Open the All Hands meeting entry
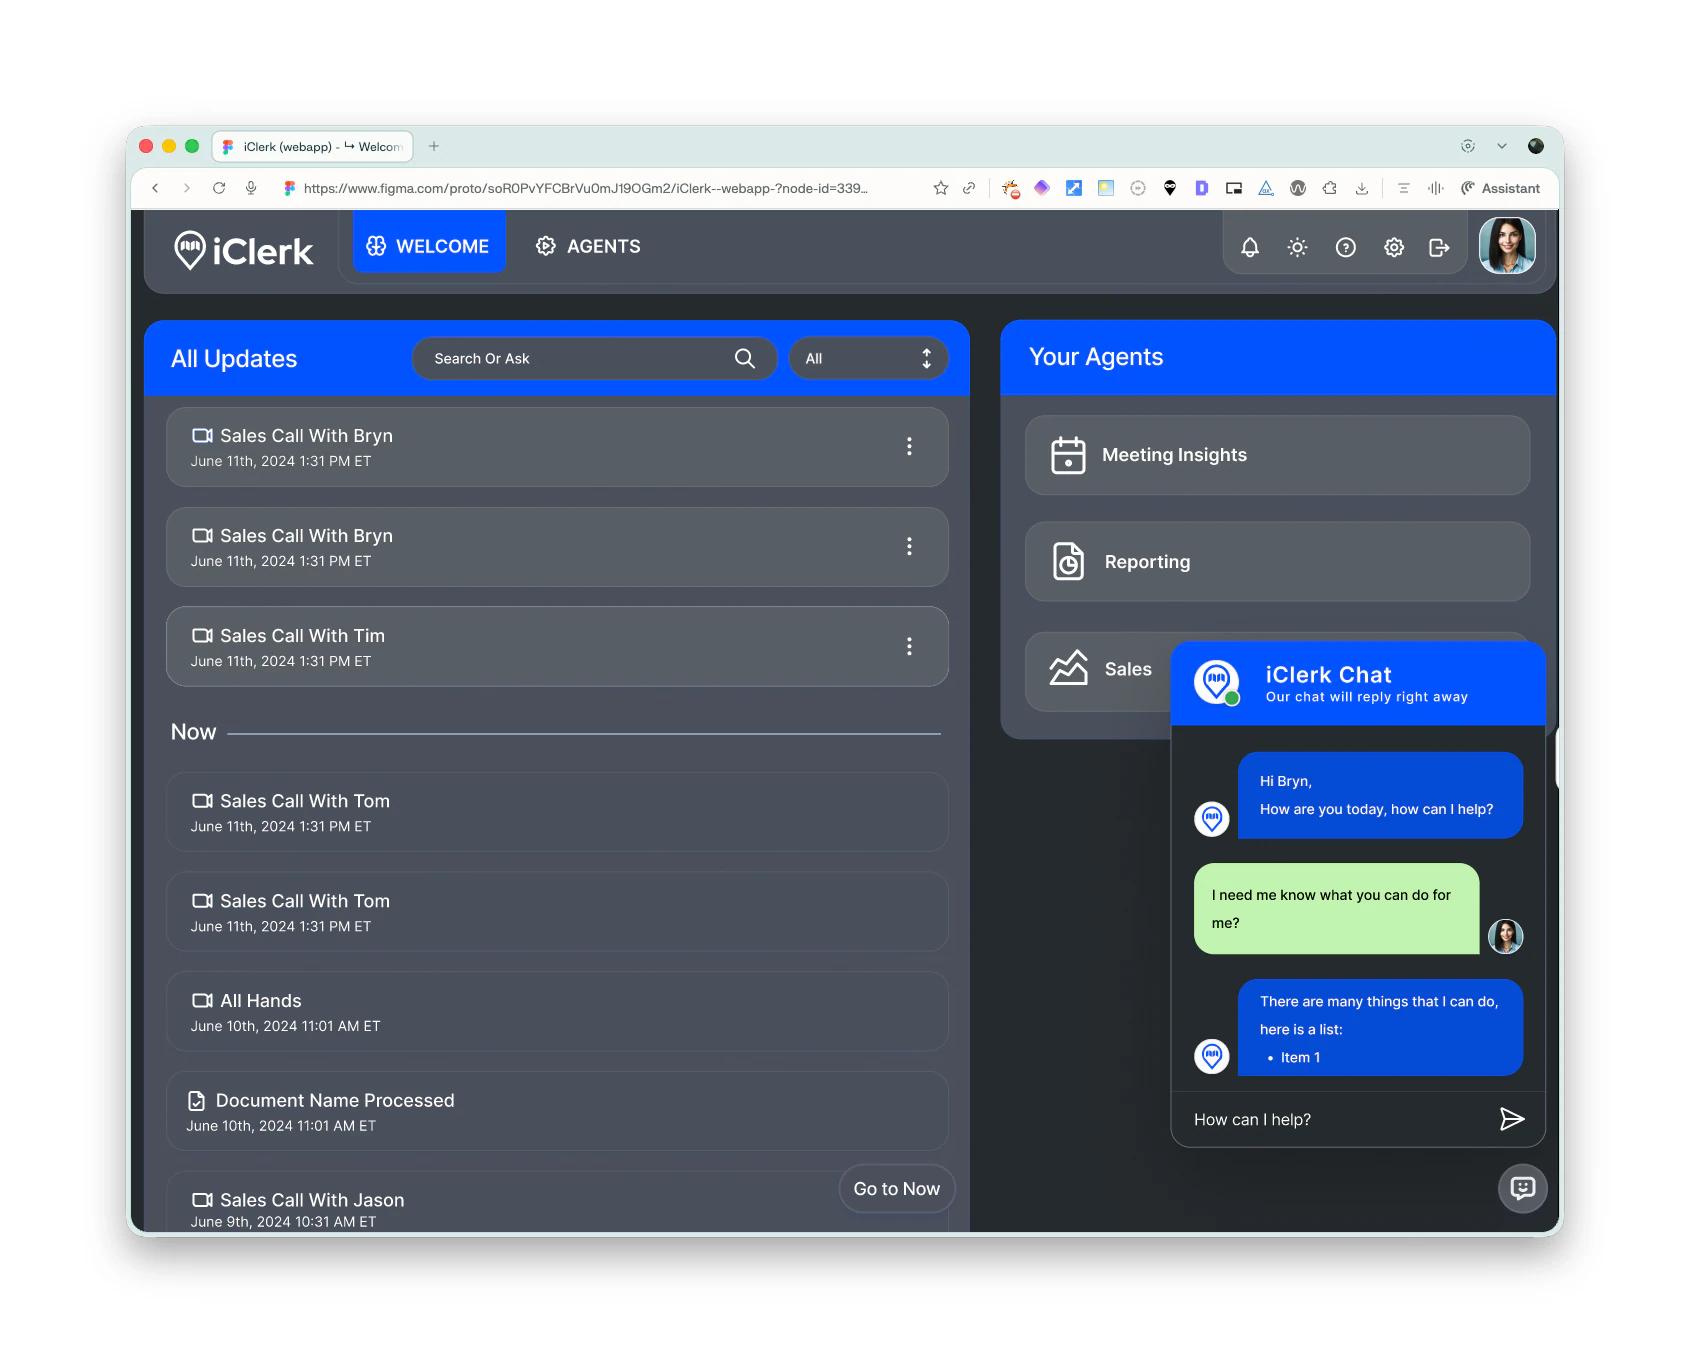The image size is (1690, 1363). [x=557, y=1011]
